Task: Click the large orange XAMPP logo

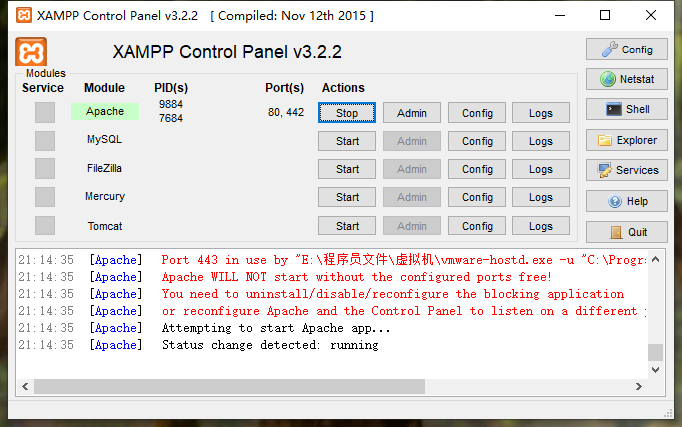Action: [31, 52]
